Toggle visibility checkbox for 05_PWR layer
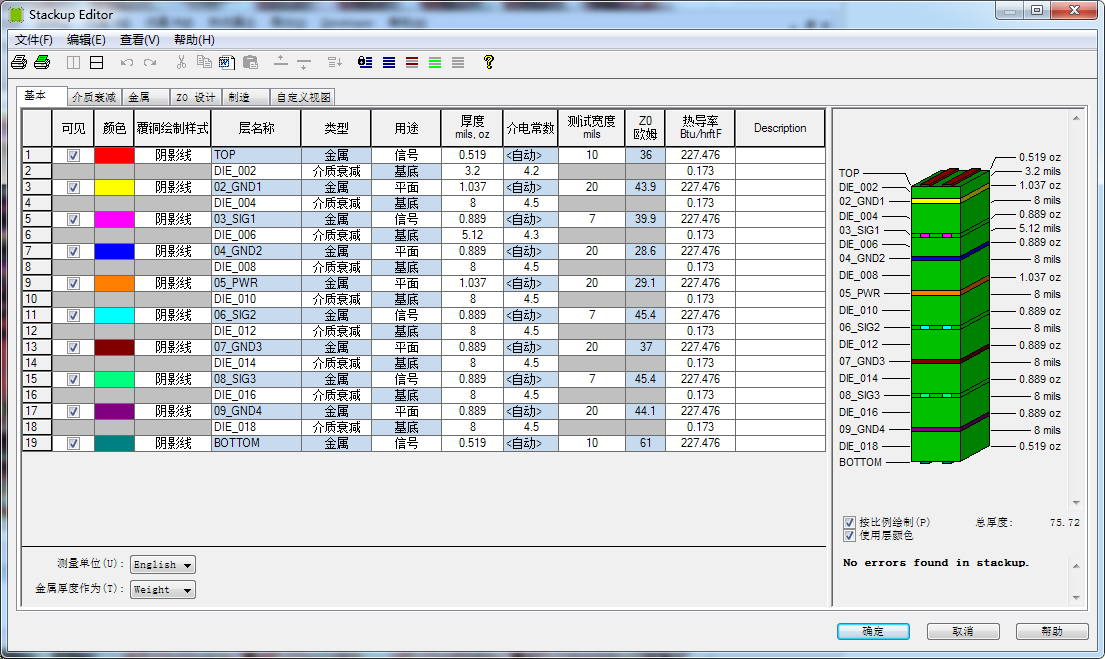 click(x=73, y=283)
